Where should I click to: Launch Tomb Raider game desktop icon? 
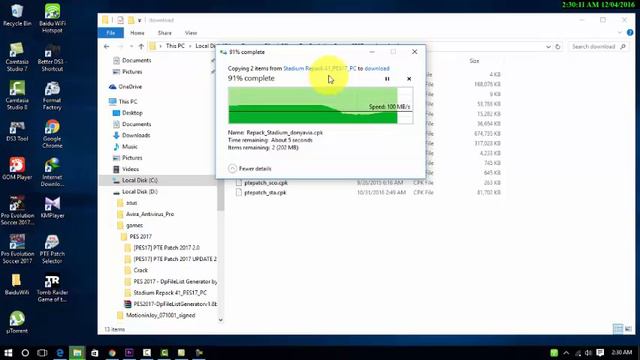coord(52,288)
